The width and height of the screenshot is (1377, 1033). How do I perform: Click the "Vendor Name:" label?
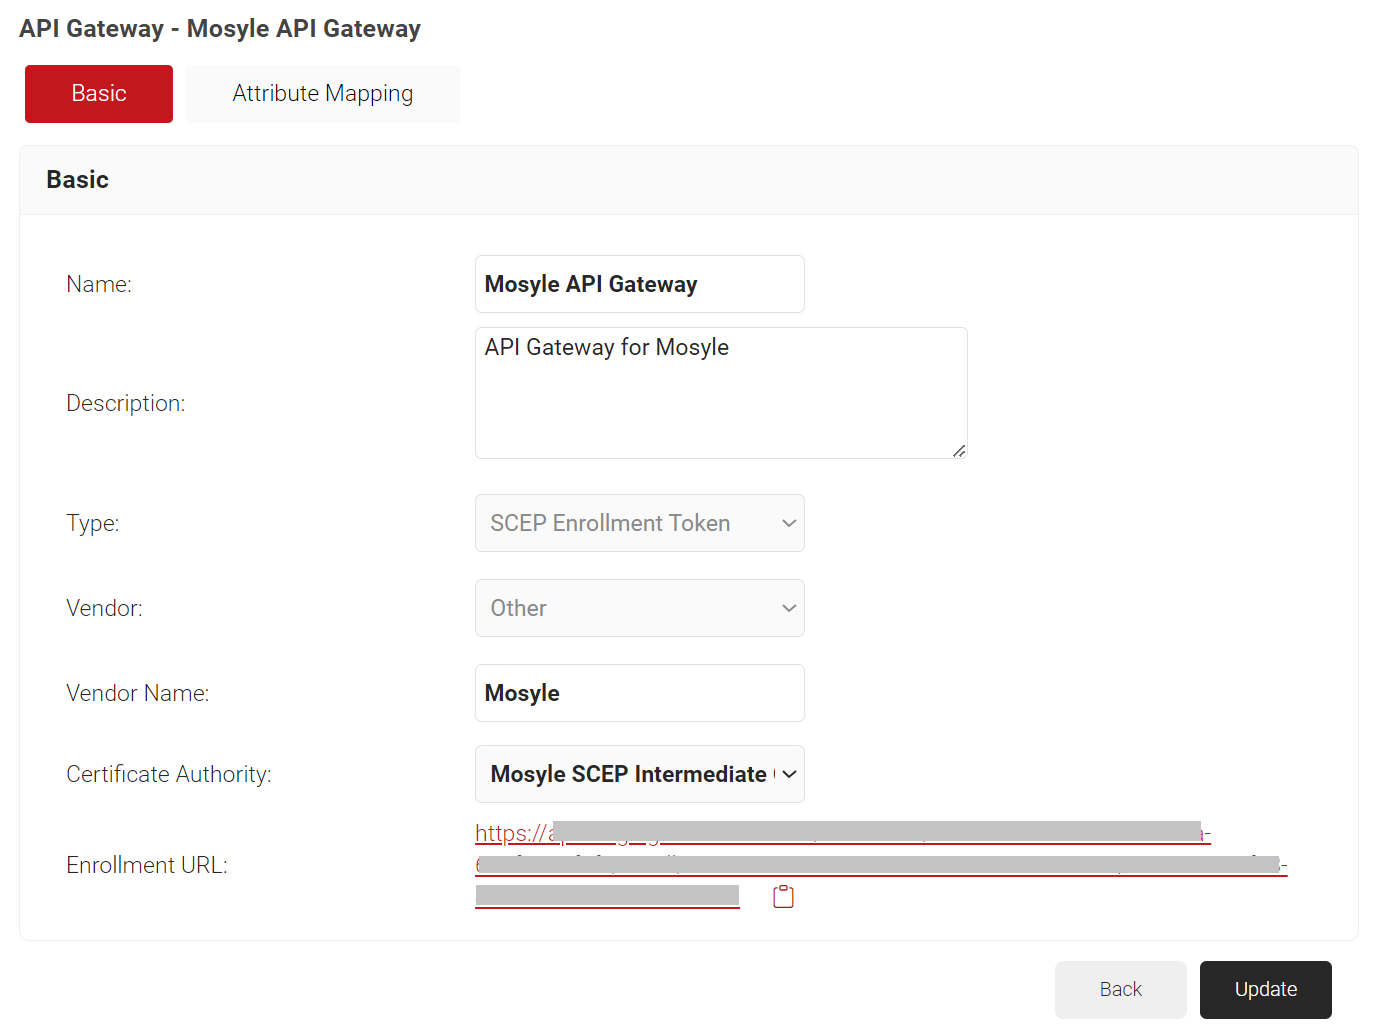point(138,693)
